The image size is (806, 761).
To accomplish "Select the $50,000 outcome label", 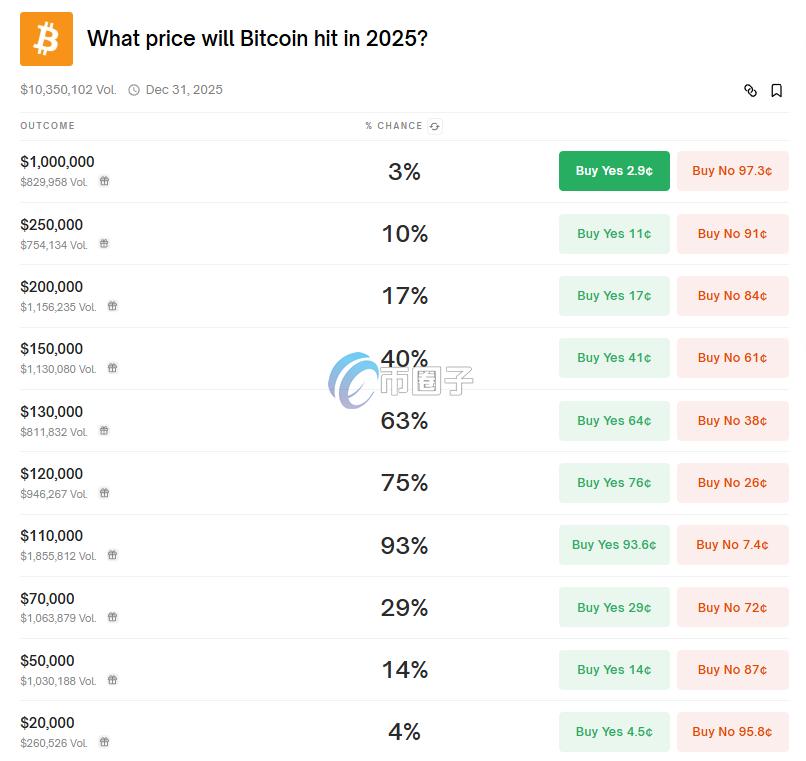I will point(47,661).
